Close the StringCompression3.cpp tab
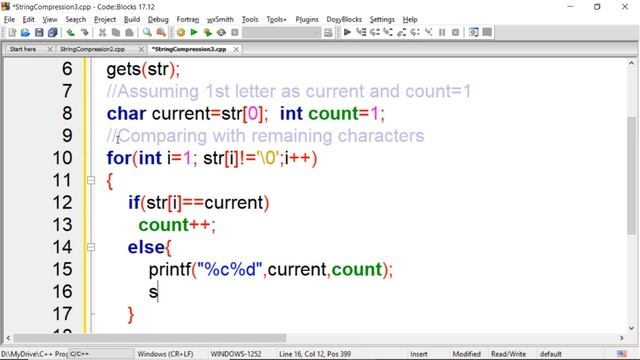Viewport: 640px width, 360px height. [x=236, y=49]
